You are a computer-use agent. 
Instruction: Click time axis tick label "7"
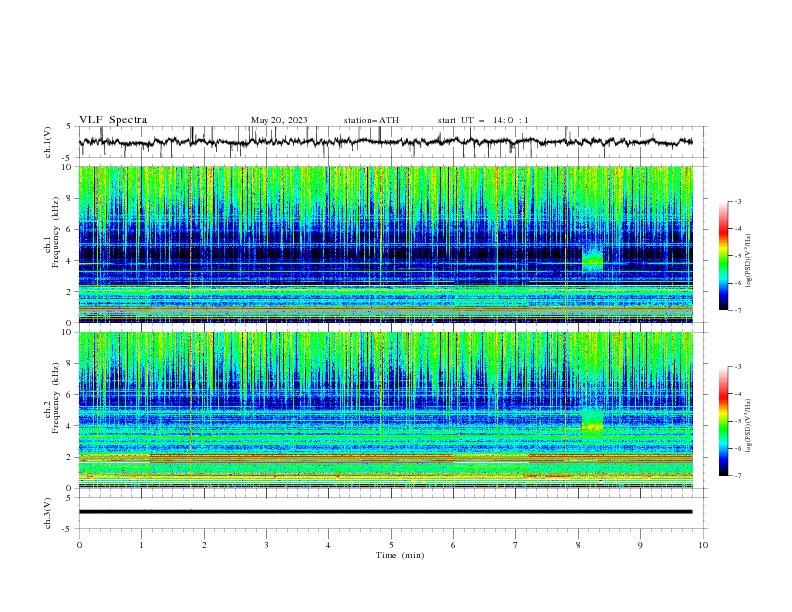[x=516, y=545]
